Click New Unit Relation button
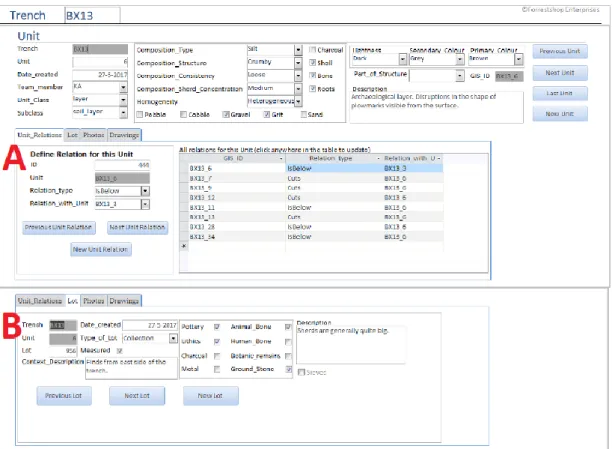Viewport: 612px width, 449px height. point(101,249)
